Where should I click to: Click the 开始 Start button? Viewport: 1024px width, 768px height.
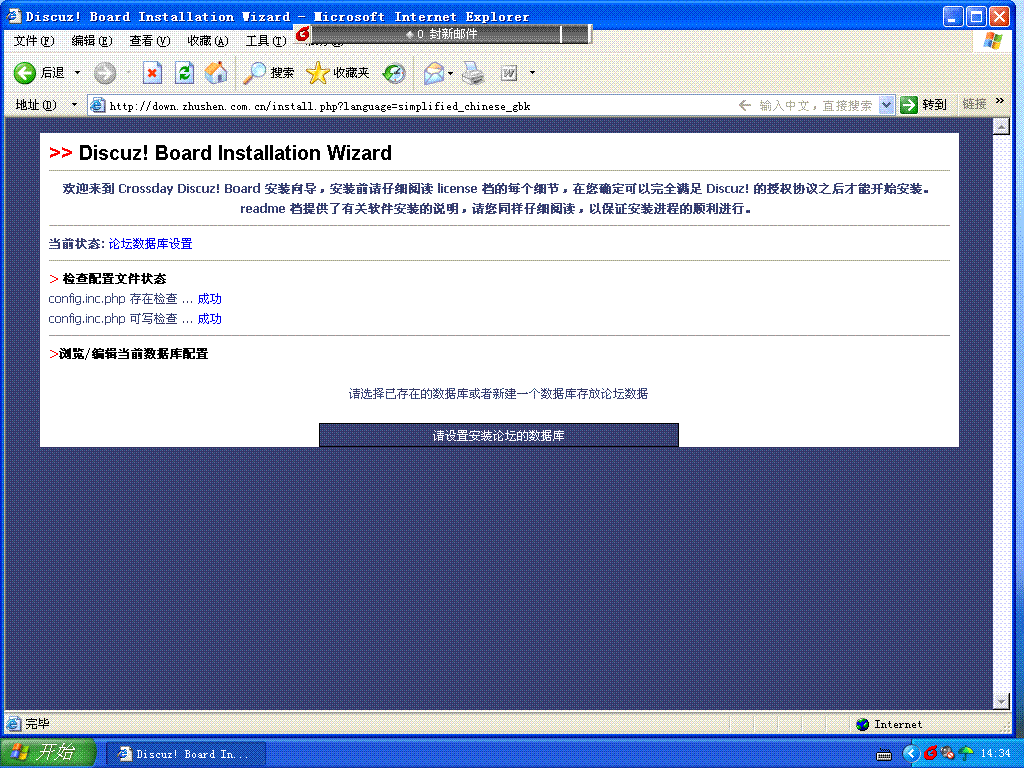click(x=48, y=752)
